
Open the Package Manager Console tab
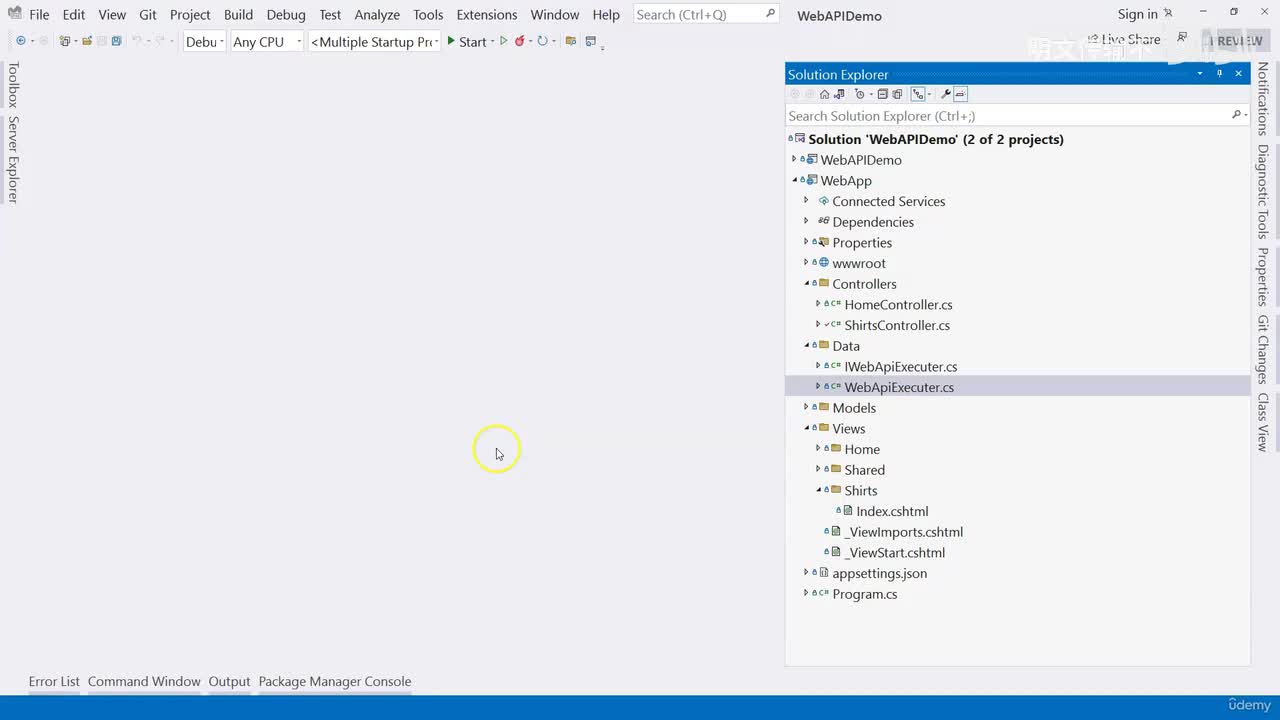335,681
